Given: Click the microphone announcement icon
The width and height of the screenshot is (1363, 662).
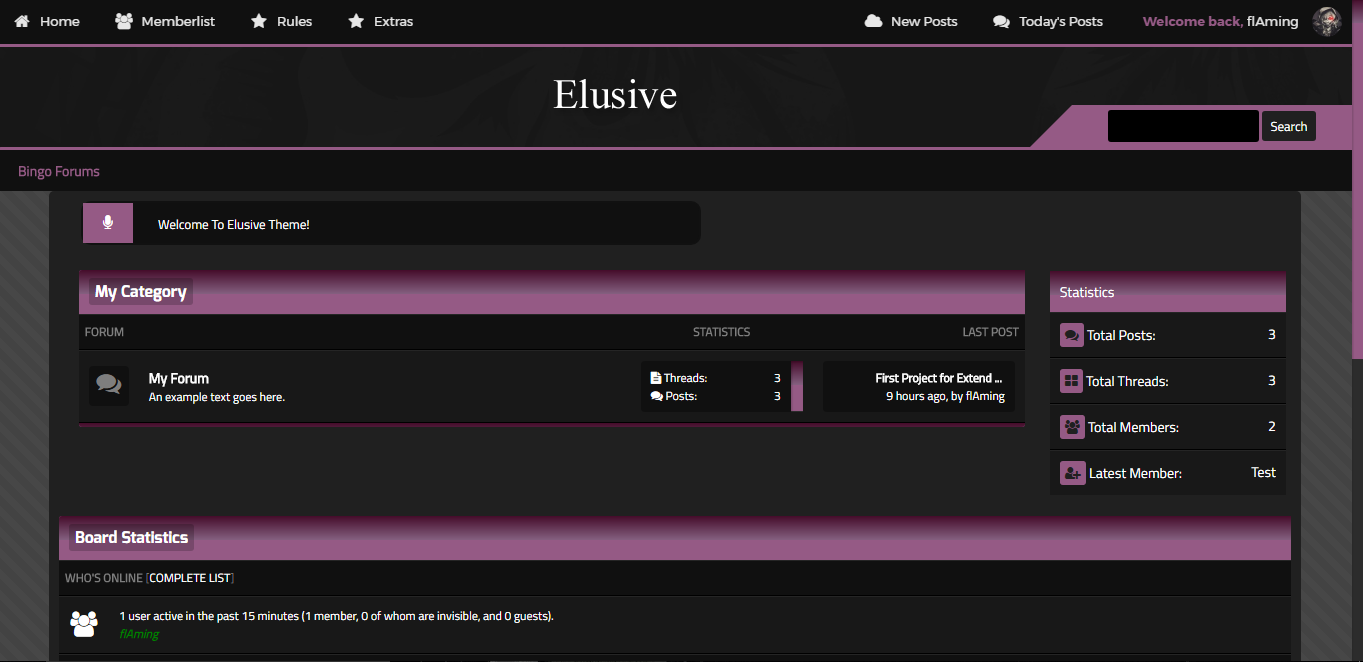Looking at the screenshot, I should (x=108, y=223).
